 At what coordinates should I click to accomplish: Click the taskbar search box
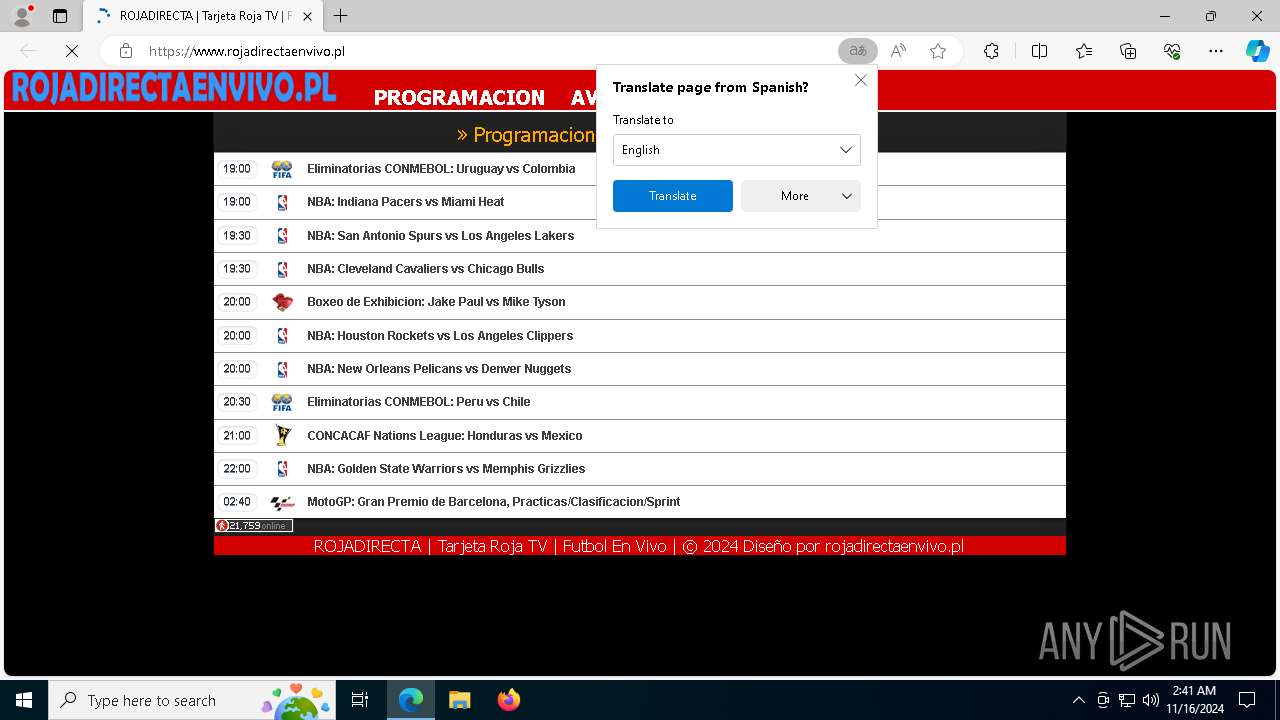(192, 700)
